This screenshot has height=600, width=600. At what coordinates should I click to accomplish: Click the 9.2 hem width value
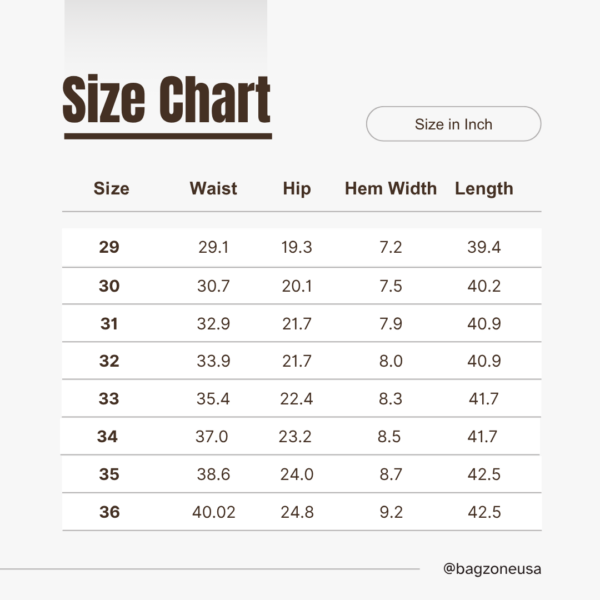[391, 512]
